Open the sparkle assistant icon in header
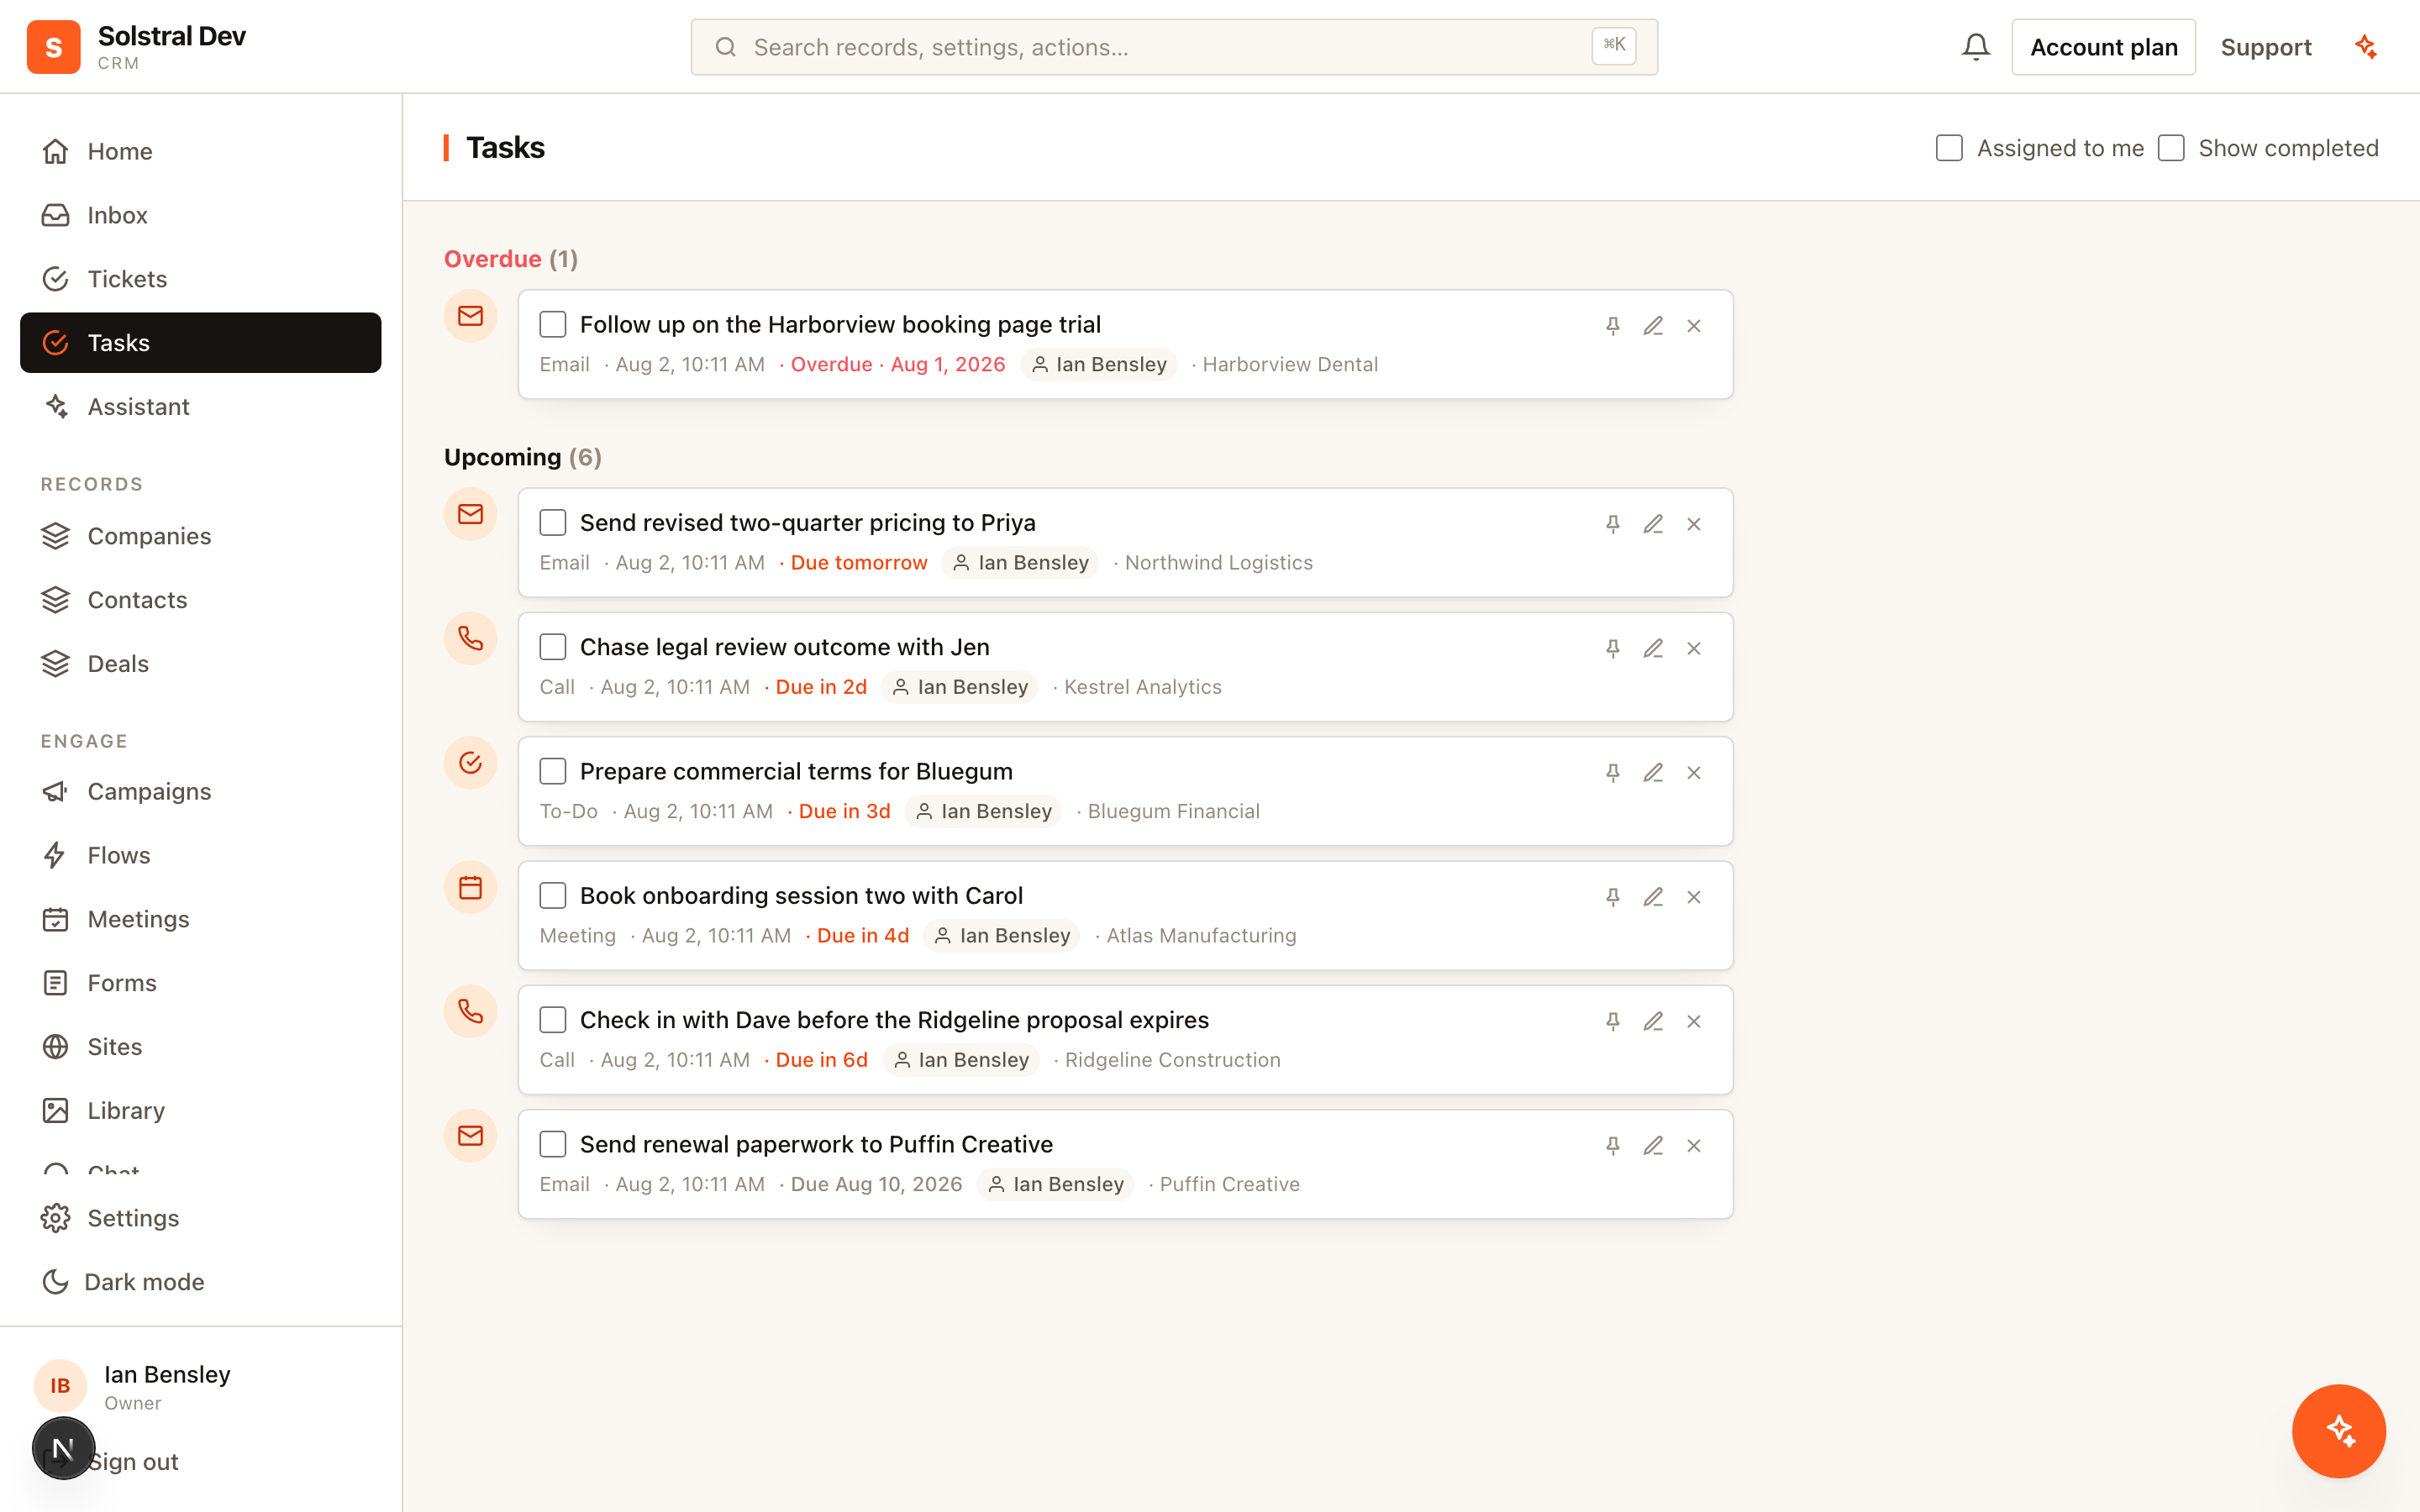 click(x=2365, y=47)
